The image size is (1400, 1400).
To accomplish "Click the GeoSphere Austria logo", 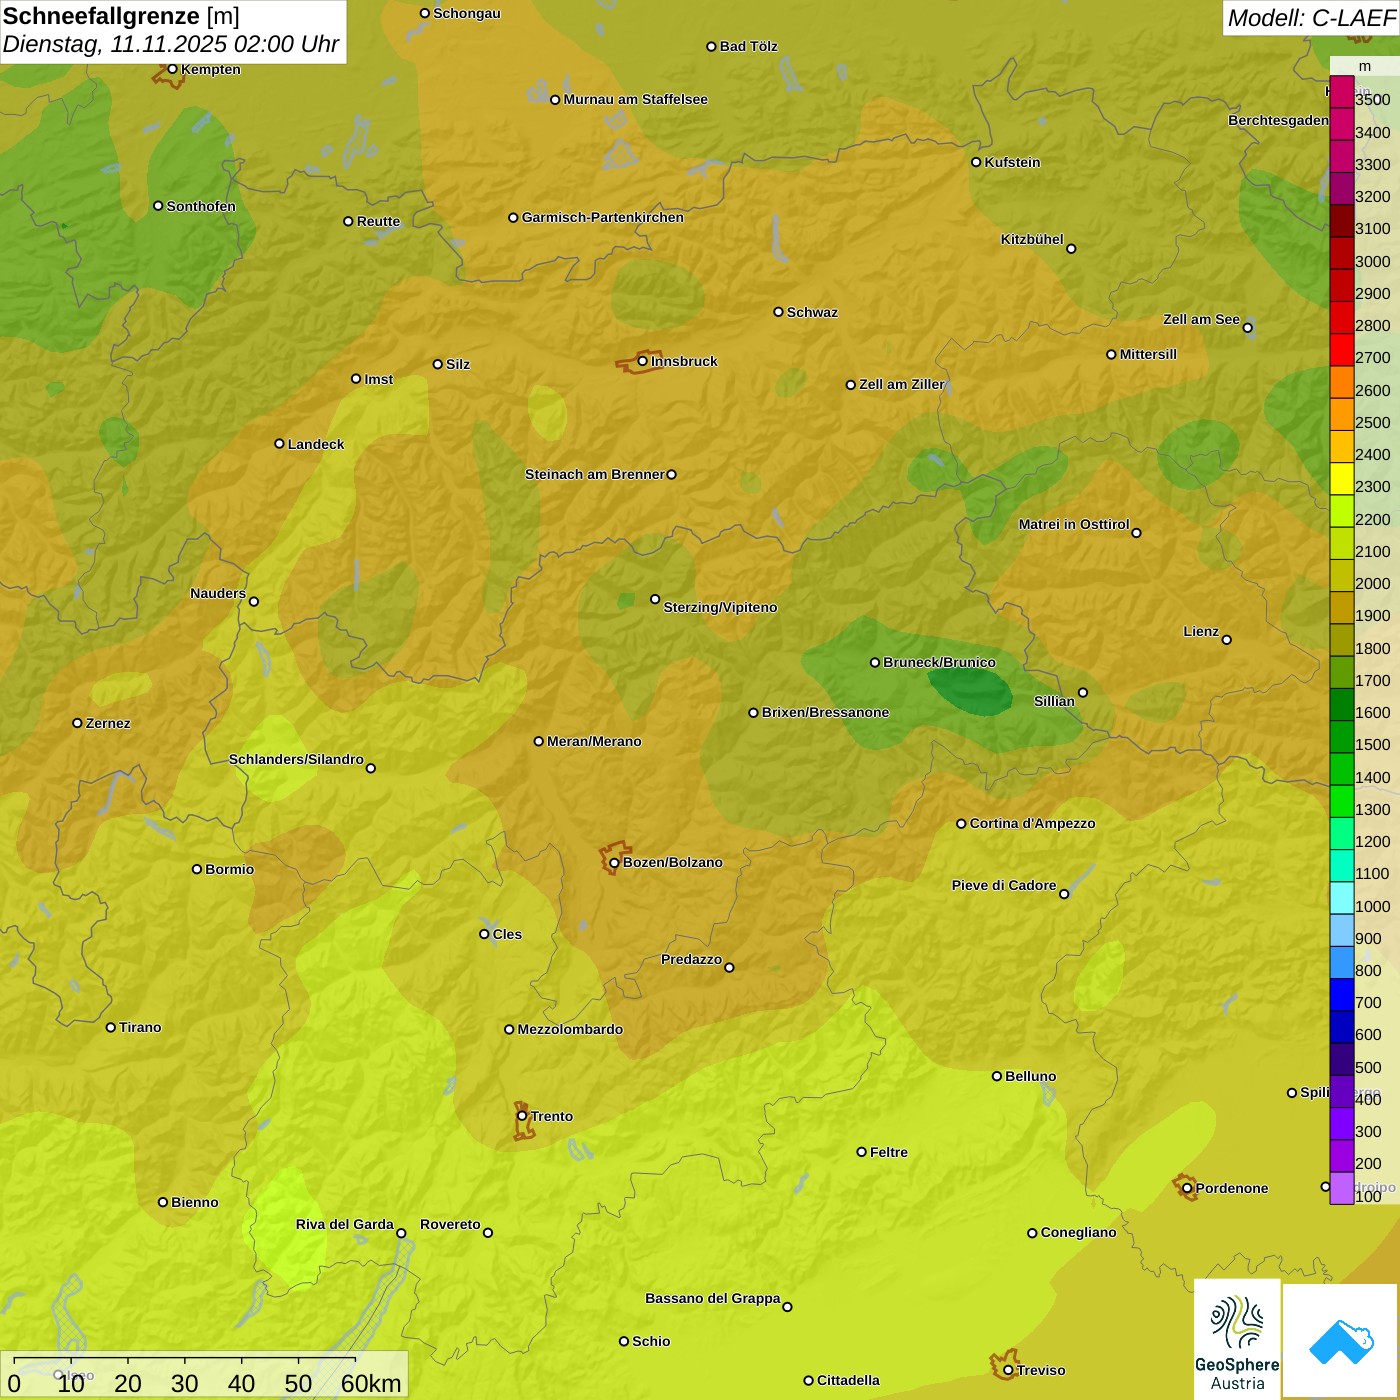I will pos(1237,1339).
